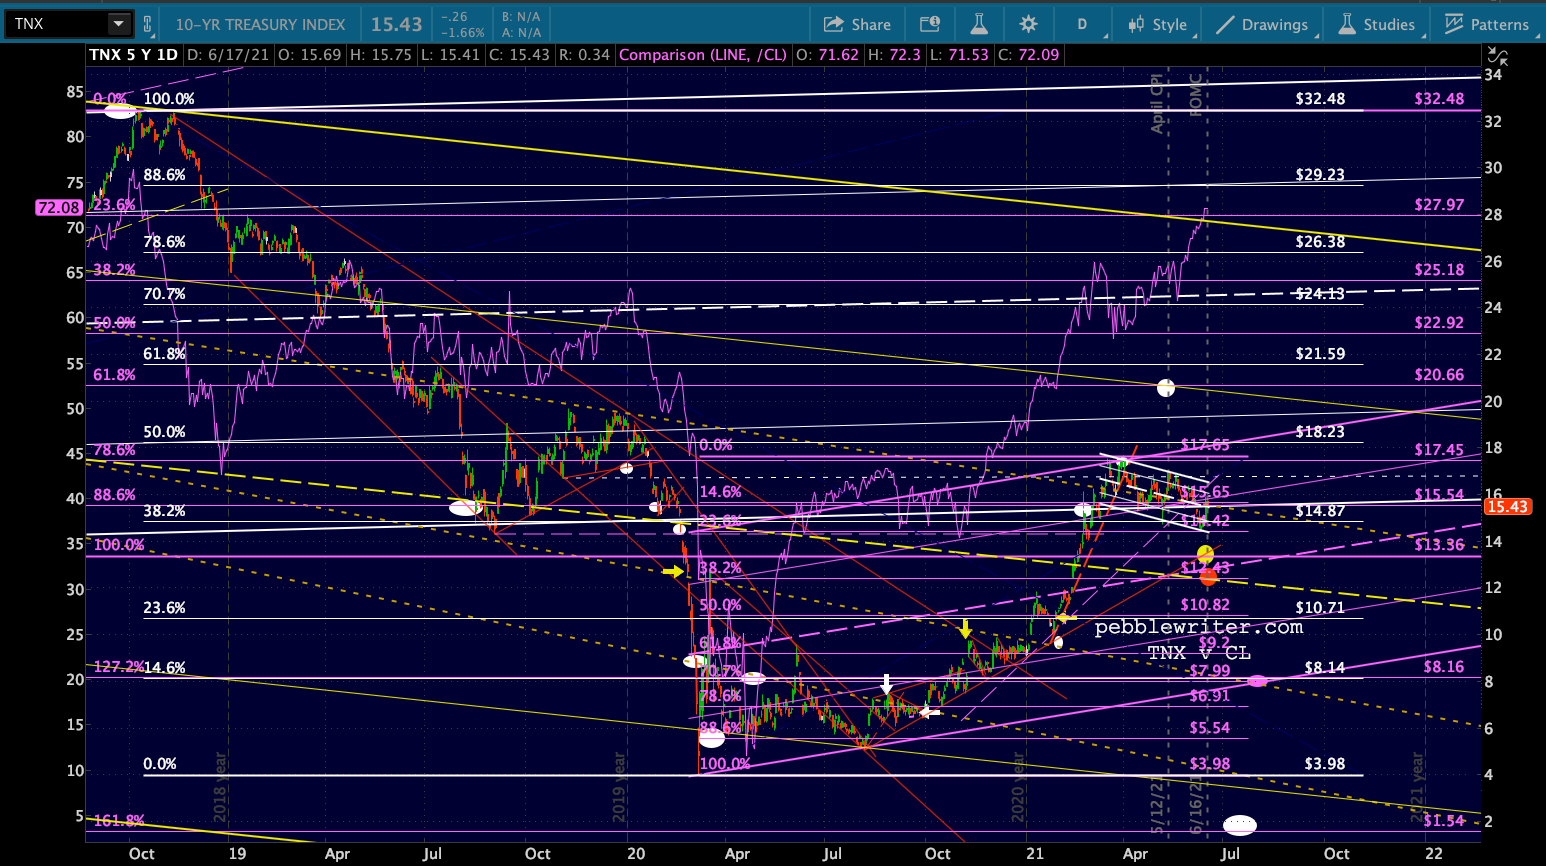Click the 'TNX V CL' text note
This screenshot has width=1546, height=866.
pos(1199,652)
